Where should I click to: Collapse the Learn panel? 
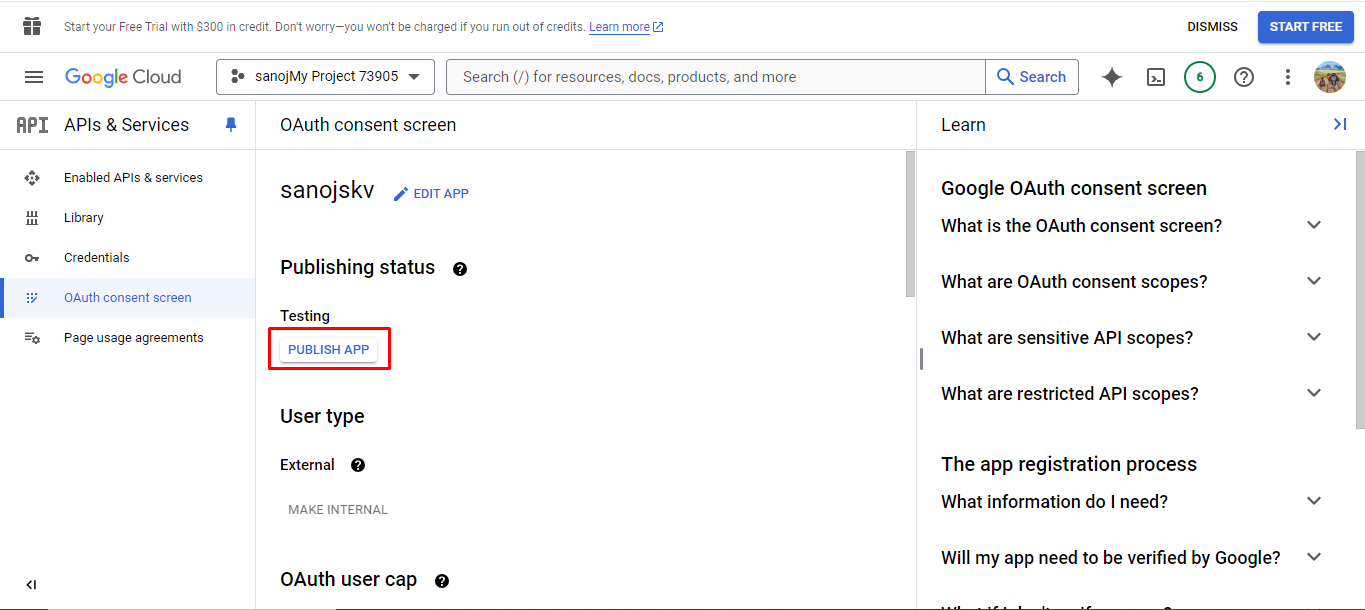tap(1340, 124)
